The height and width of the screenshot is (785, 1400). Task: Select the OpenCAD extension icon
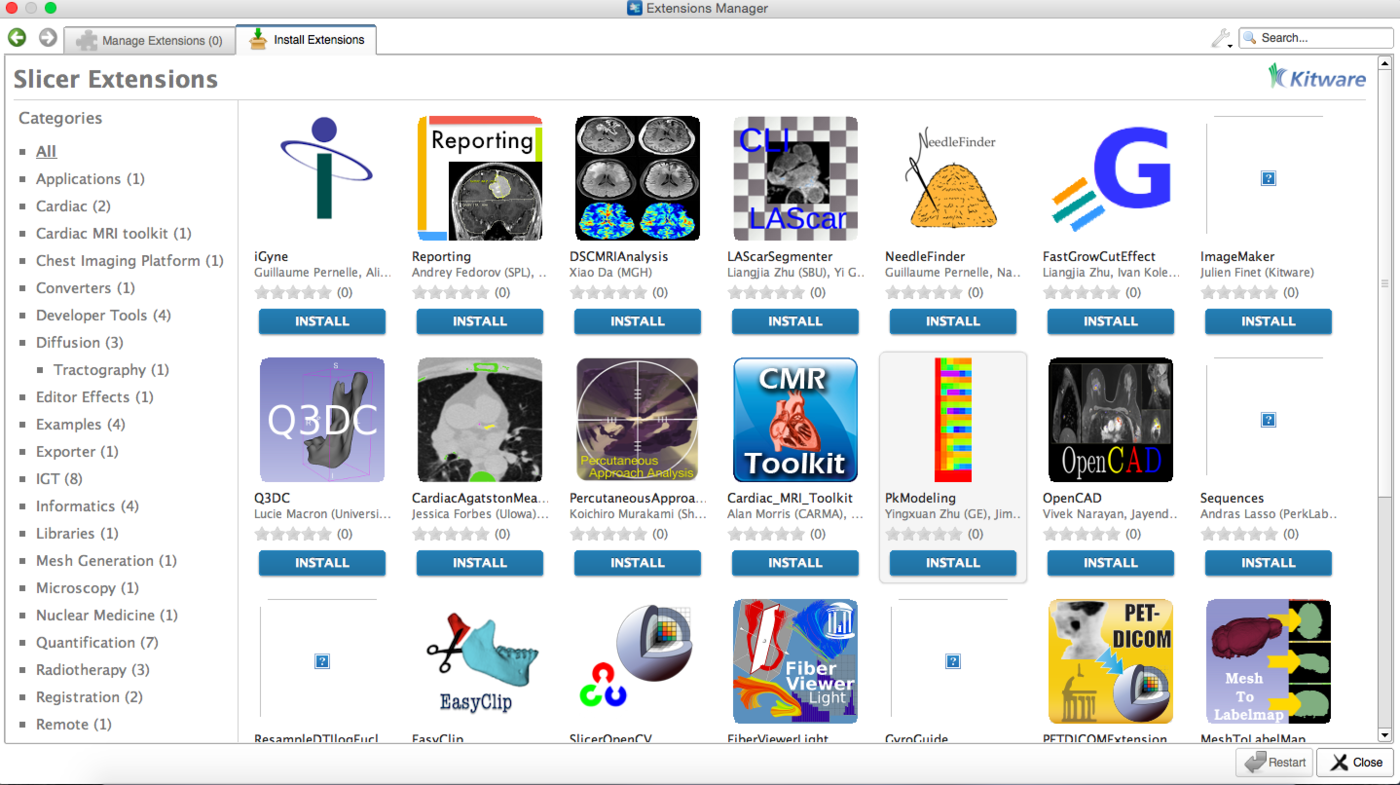1110,420
